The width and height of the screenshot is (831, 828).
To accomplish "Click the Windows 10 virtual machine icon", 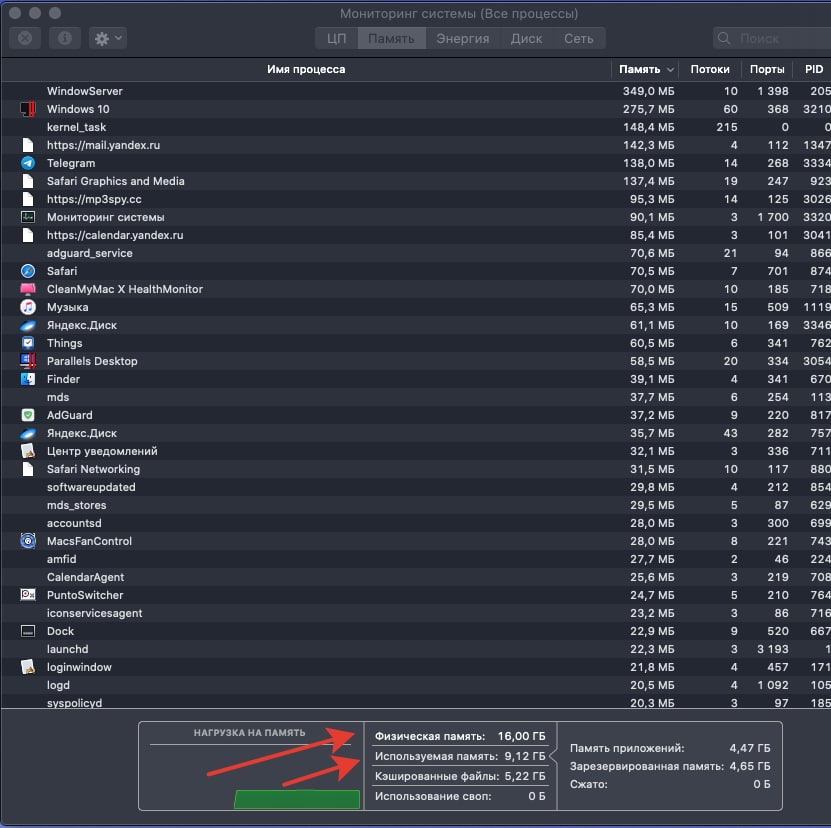I will (x=28, y=109).
